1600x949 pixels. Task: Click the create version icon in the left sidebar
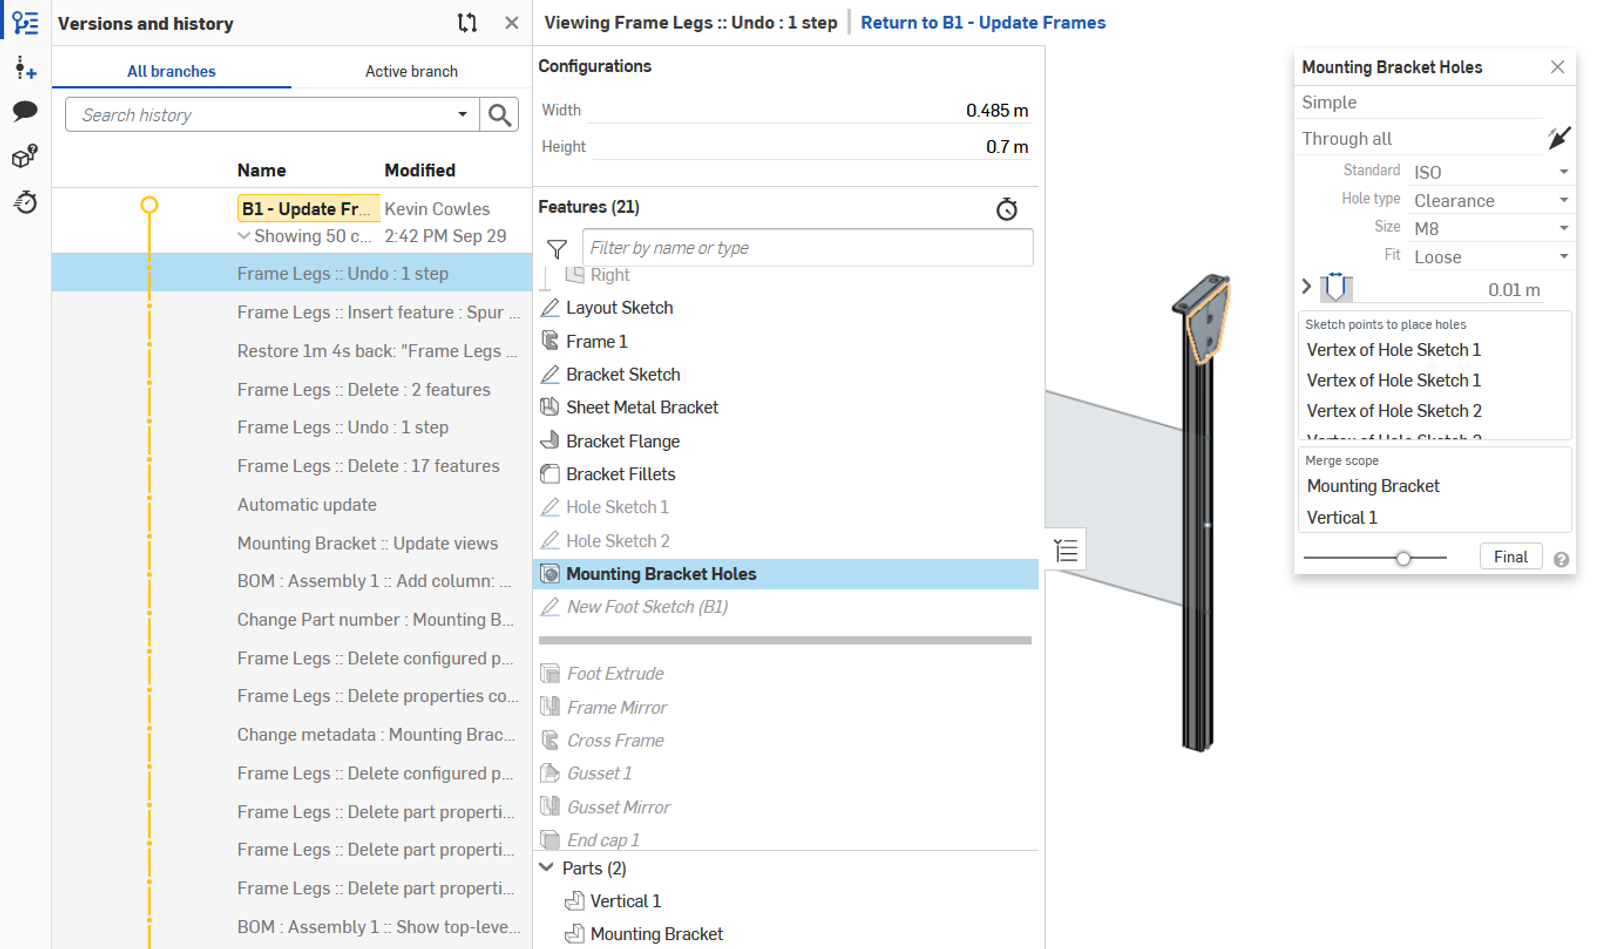point(24,67)
